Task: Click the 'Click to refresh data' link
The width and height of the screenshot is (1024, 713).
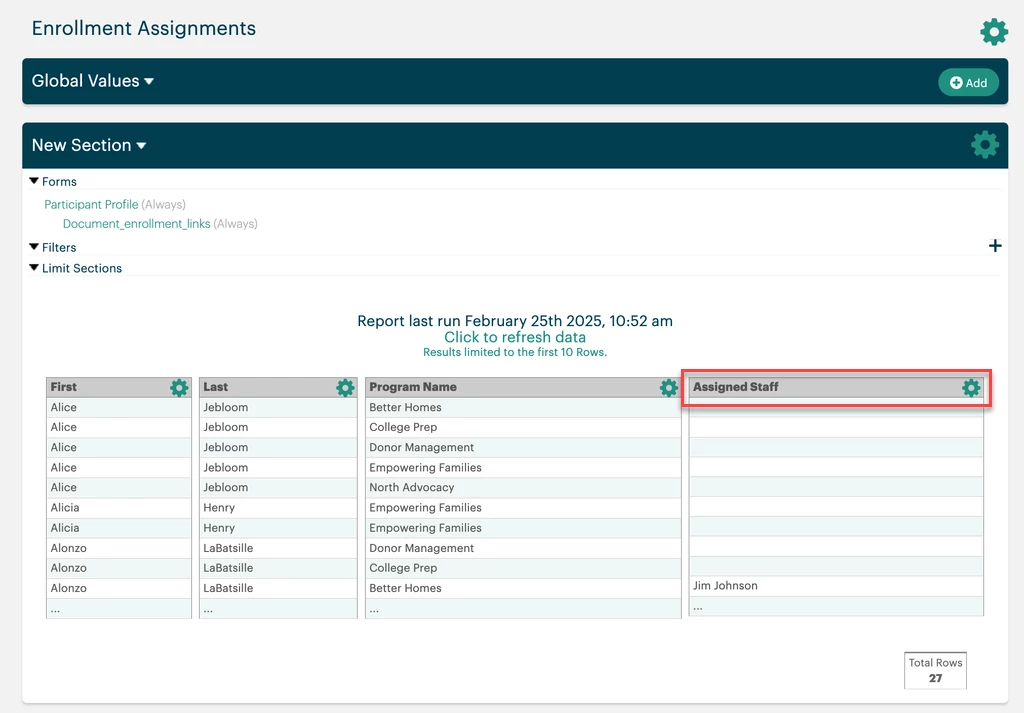Action: [x=515, y=337]
